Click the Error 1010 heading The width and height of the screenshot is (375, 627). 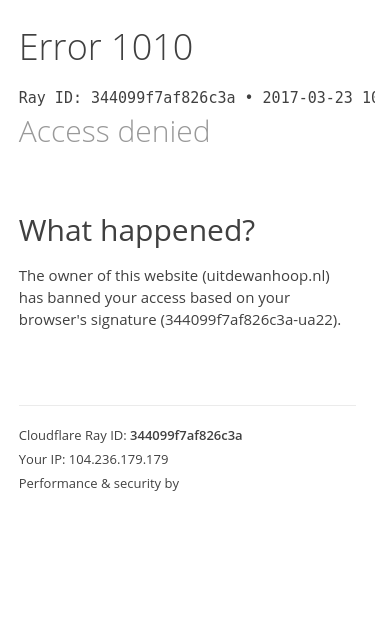coord(106,47)
